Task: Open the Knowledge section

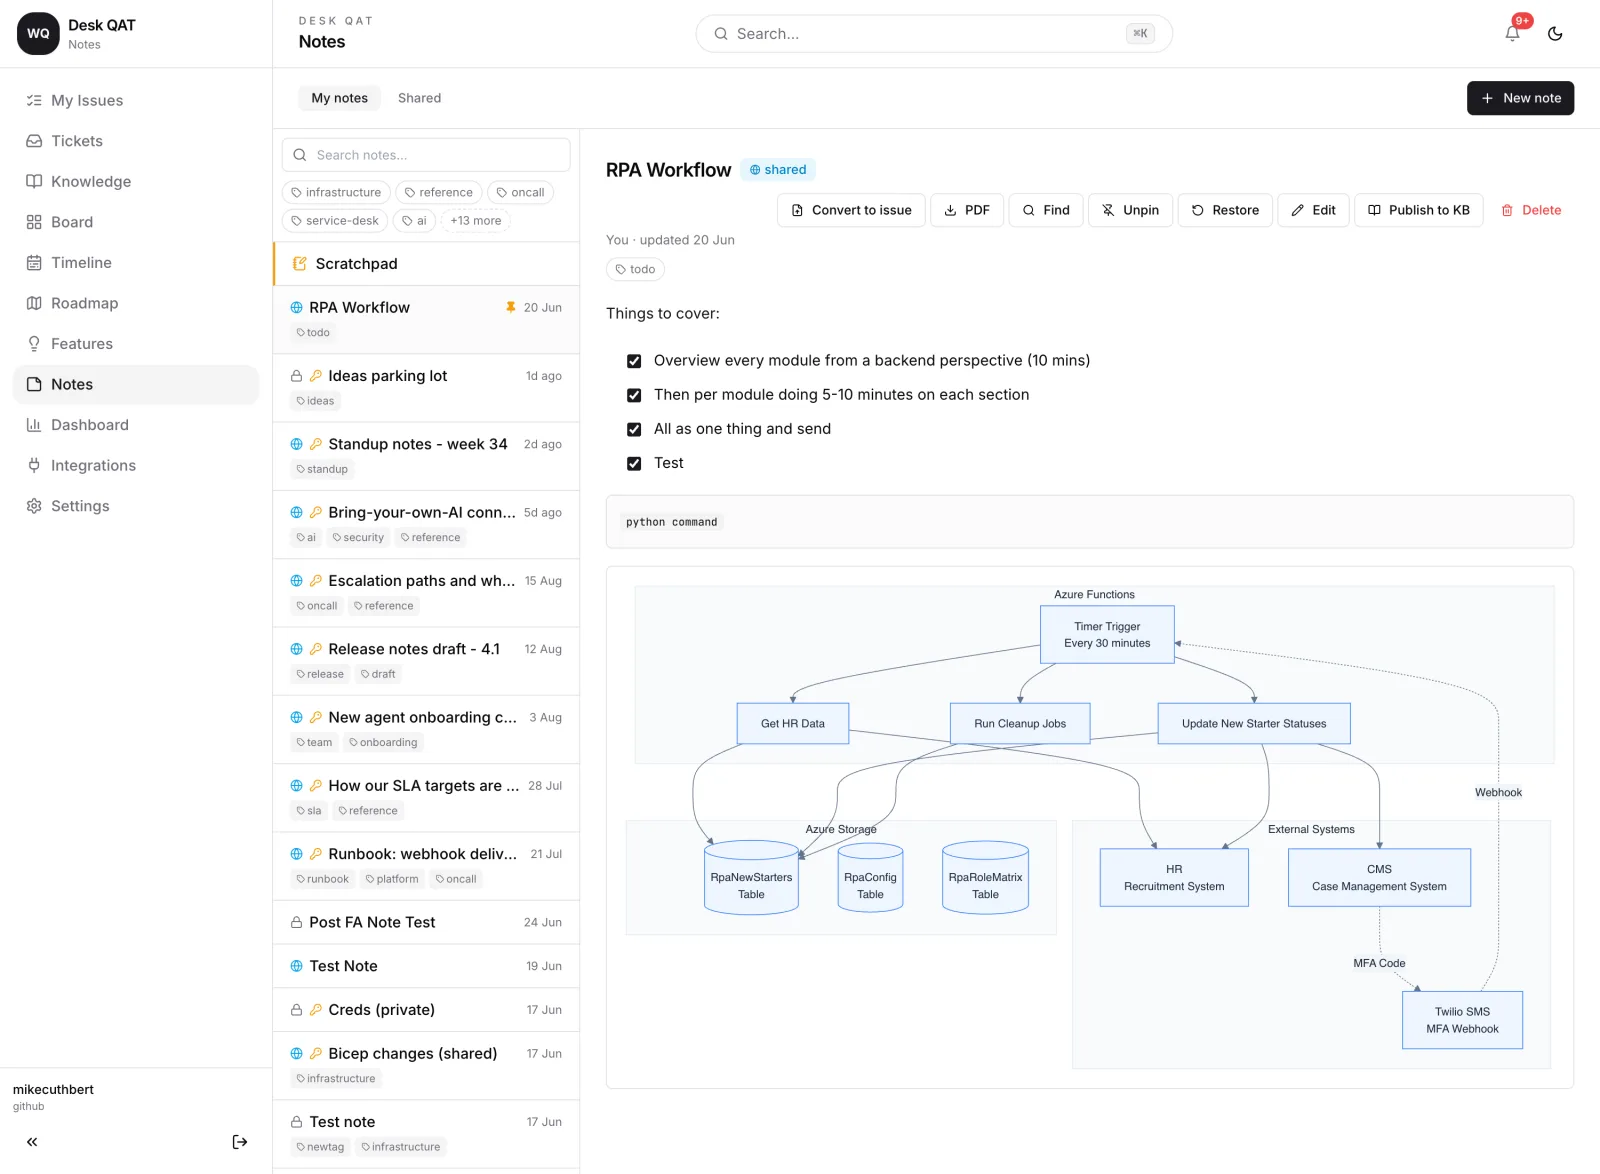Action: [x=136, y=181]
